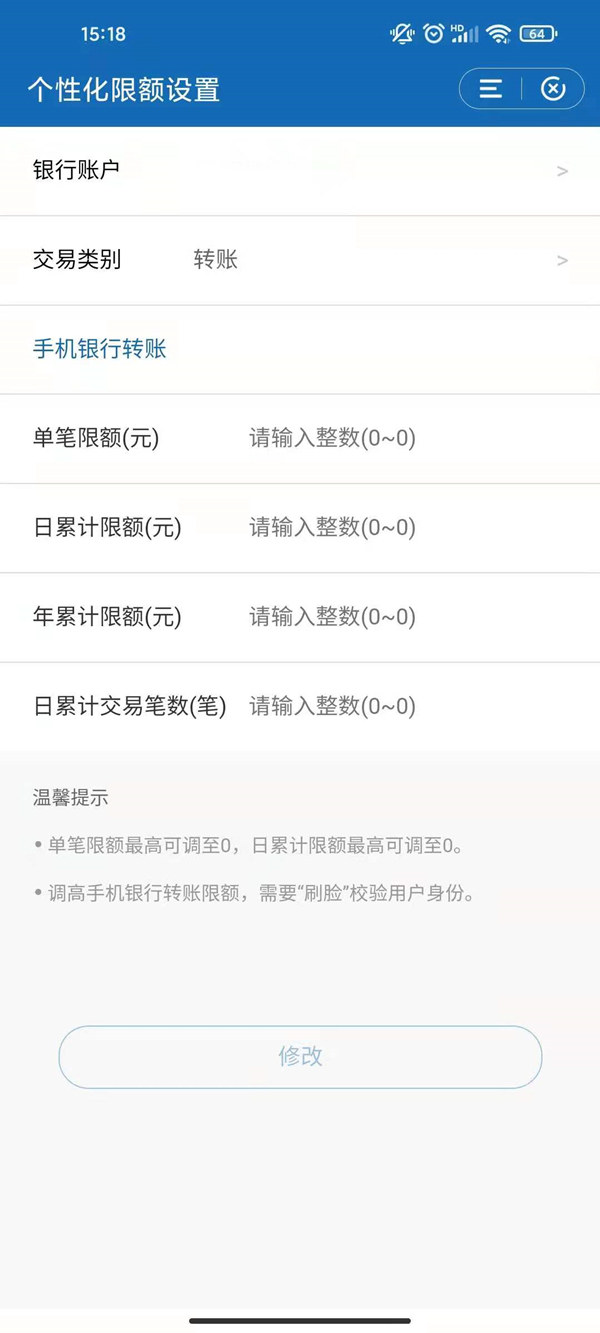Tap the 个性化限额设置 page title
Viewport: 600px width, 1333px height.
[x=123, y=90]
